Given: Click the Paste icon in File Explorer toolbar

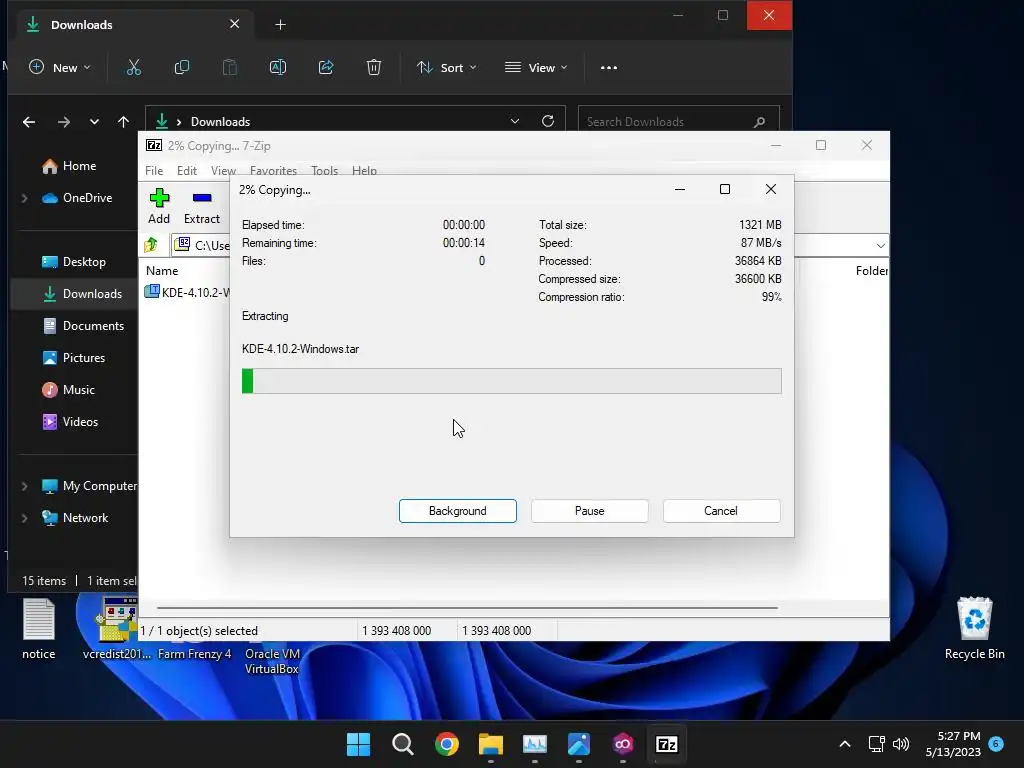Looking at the screenshot, I should coord(229,67).
